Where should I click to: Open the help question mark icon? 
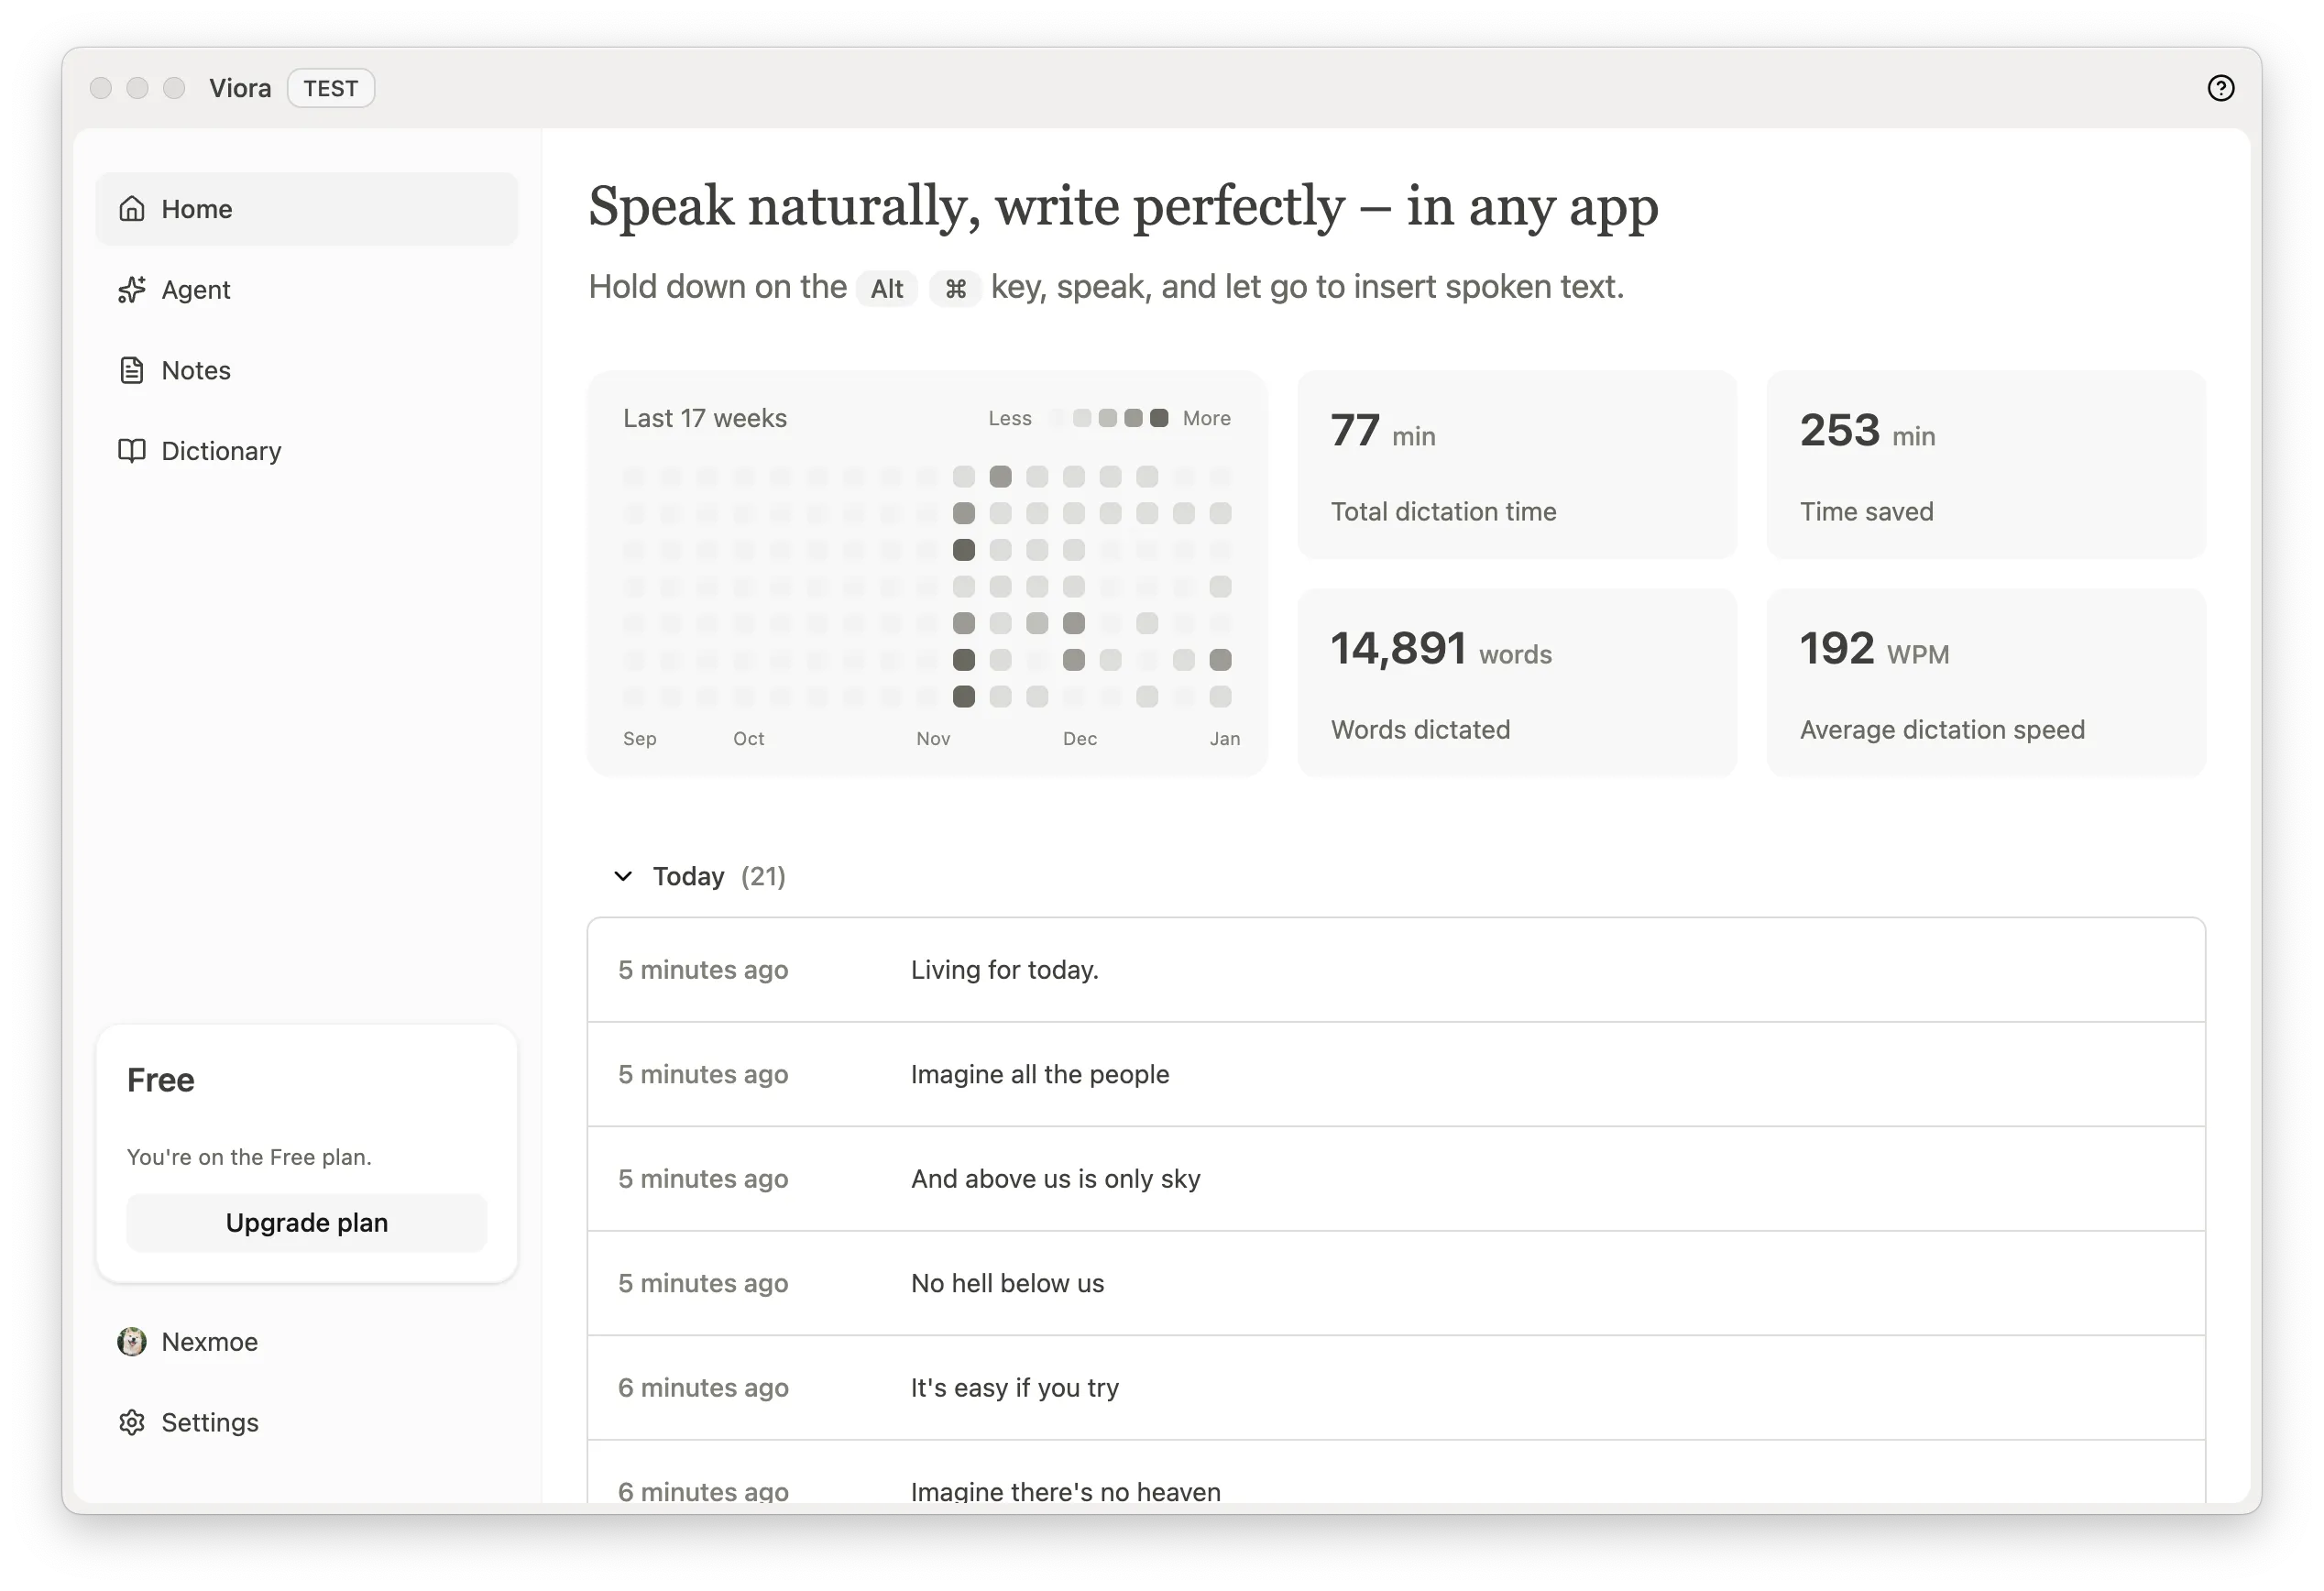(2220, 88)
